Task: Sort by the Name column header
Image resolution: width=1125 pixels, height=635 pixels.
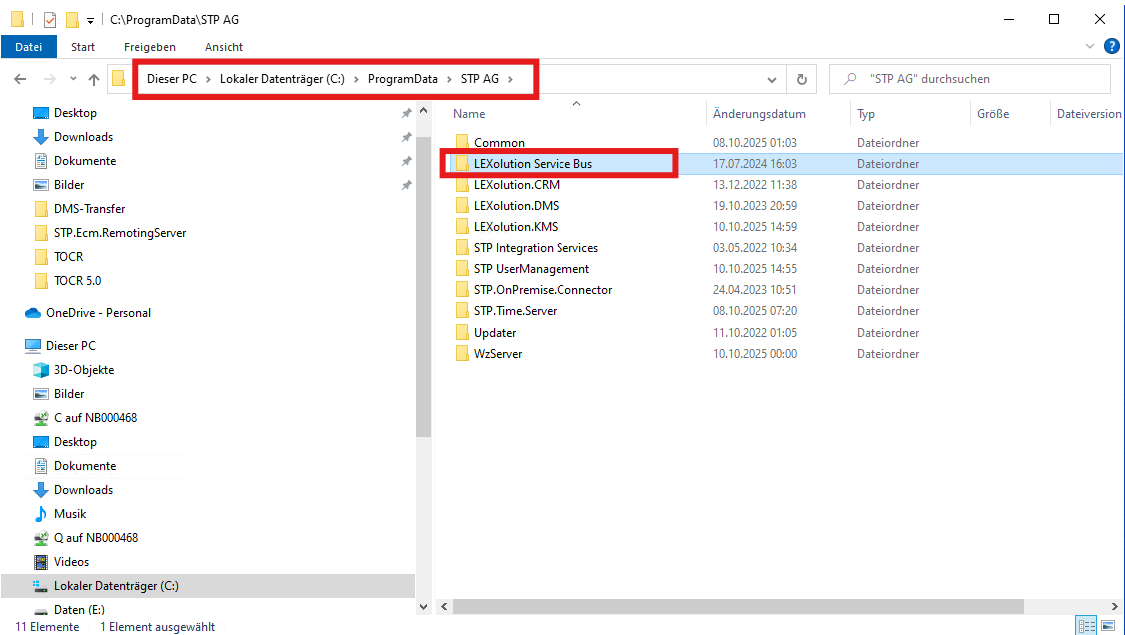Action: click(x=469, y=113)
